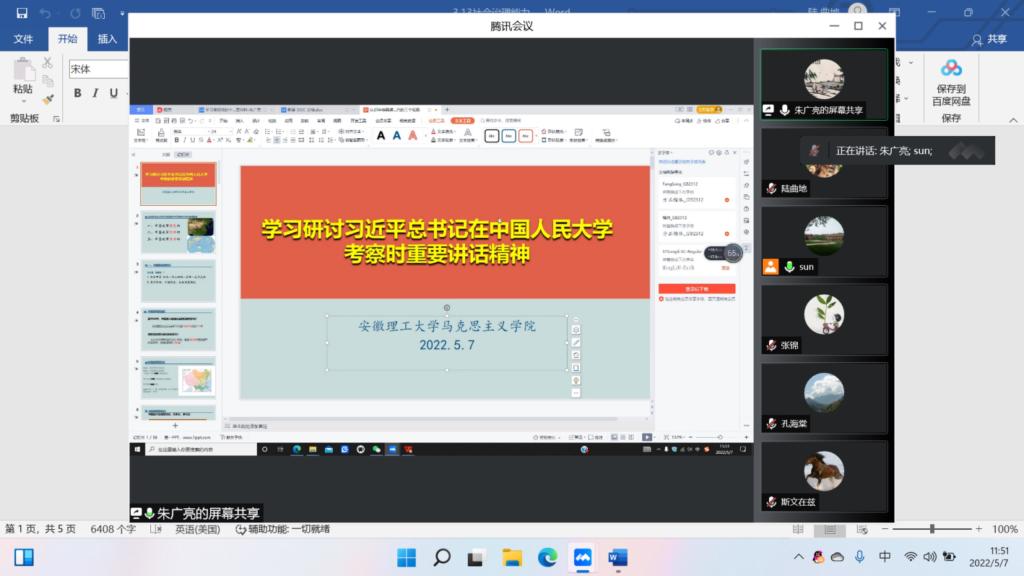The width and height of the screenshot is (1024, 576).
Task: Switch to the 插入 (Insert) ribbon tab
Action: (x=107, y=39)
